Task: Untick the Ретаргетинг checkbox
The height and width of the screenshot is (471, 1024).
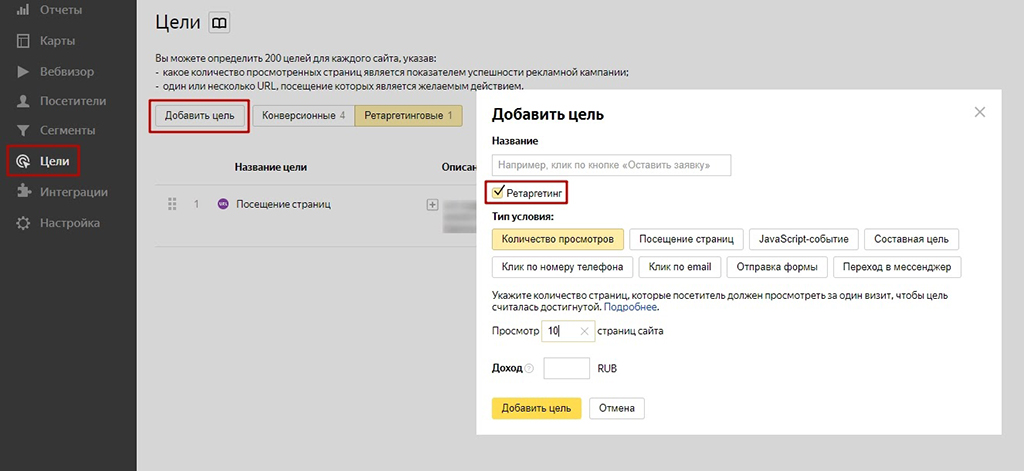Action: pos(500,191)
